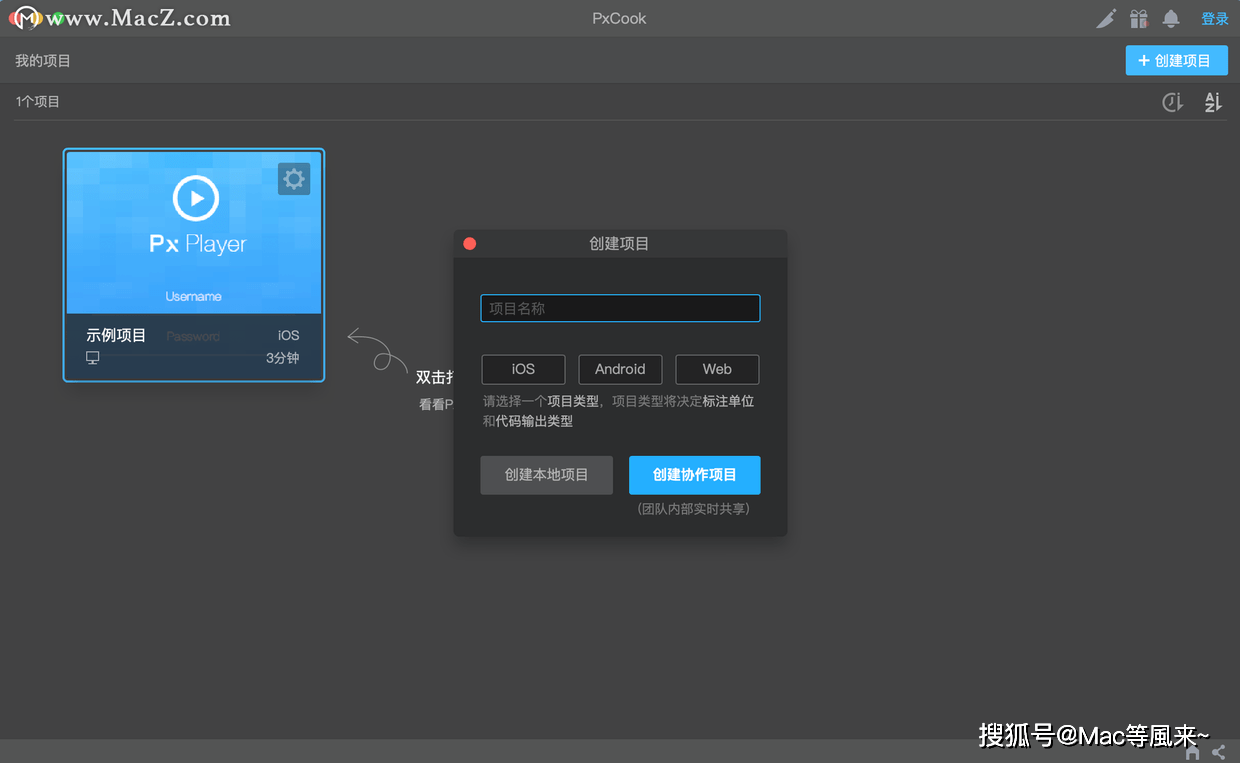
Task: Close the 创建项目 dialog via red dot
Action: 469,243
